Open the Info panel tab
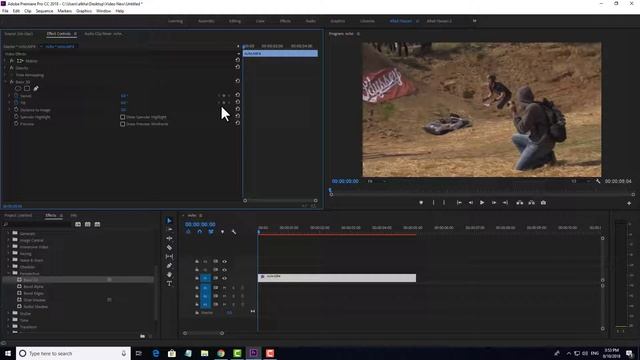The height and width of the screenshot is (360, 640). pos(73,215)
